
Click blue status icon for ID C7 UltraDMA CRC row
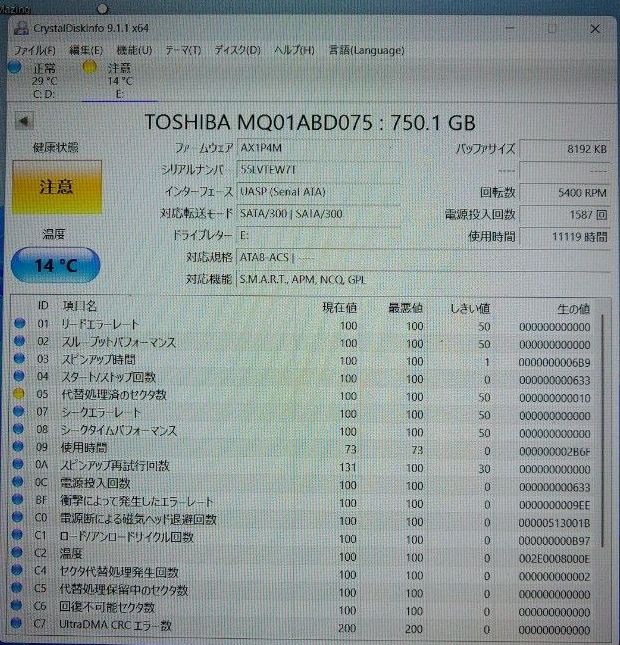point(16,623)
